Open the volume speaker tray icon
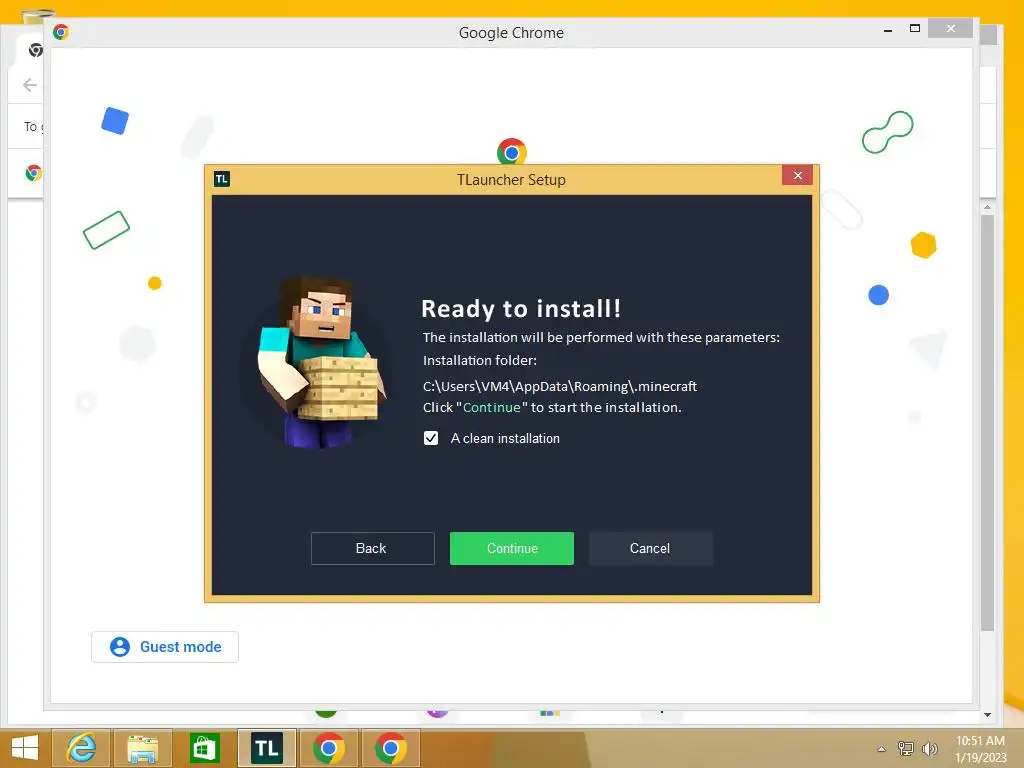Image resolution: width=1024 pixels, height=768 pixels. pyautogui.click(x=929, y=748)
